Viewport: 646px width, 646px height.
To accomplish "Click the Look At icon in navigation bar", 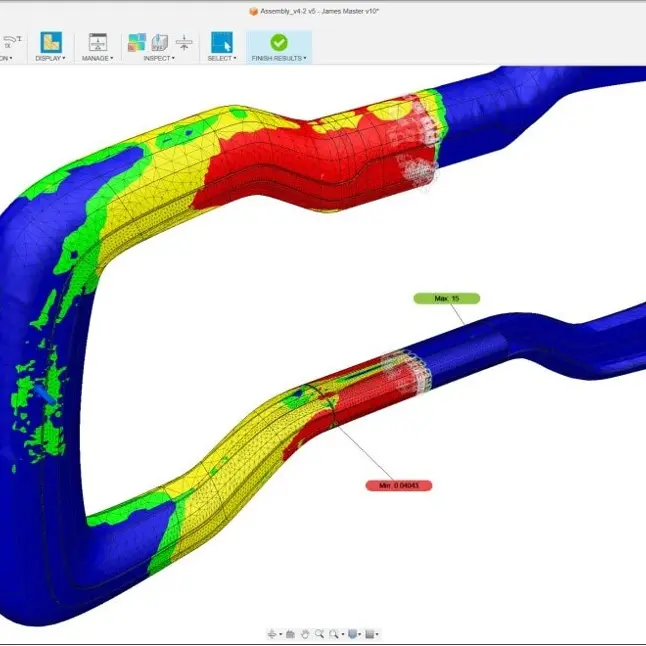I will click(290, 634).
